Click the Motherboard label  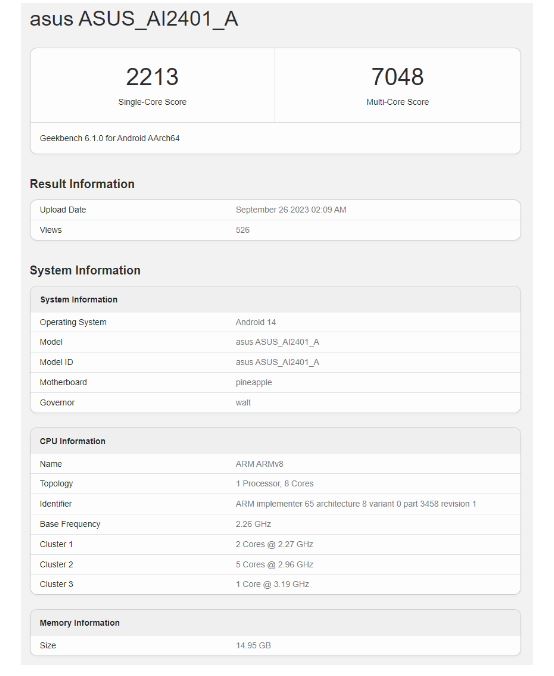(x=63, y=382)
